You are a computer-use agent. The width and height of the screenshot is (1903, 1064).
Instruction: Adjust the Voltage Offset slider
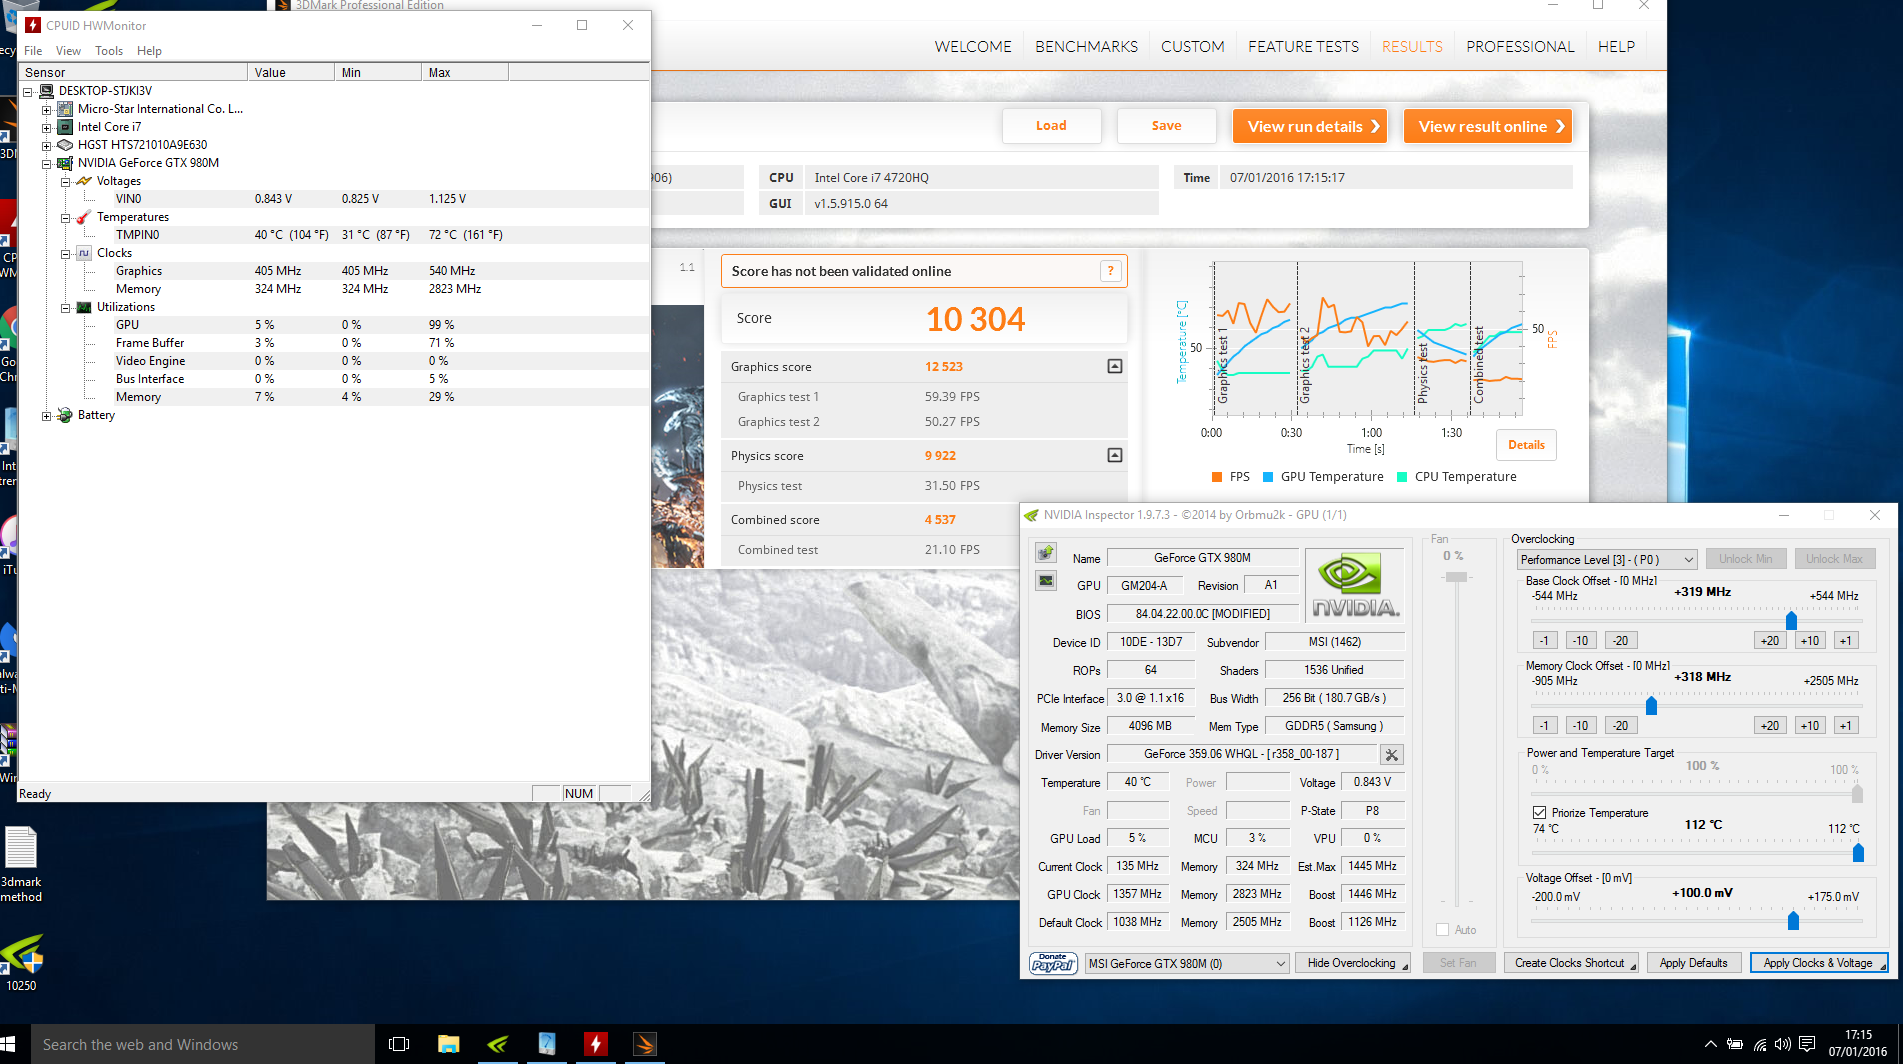point(1792,920)
